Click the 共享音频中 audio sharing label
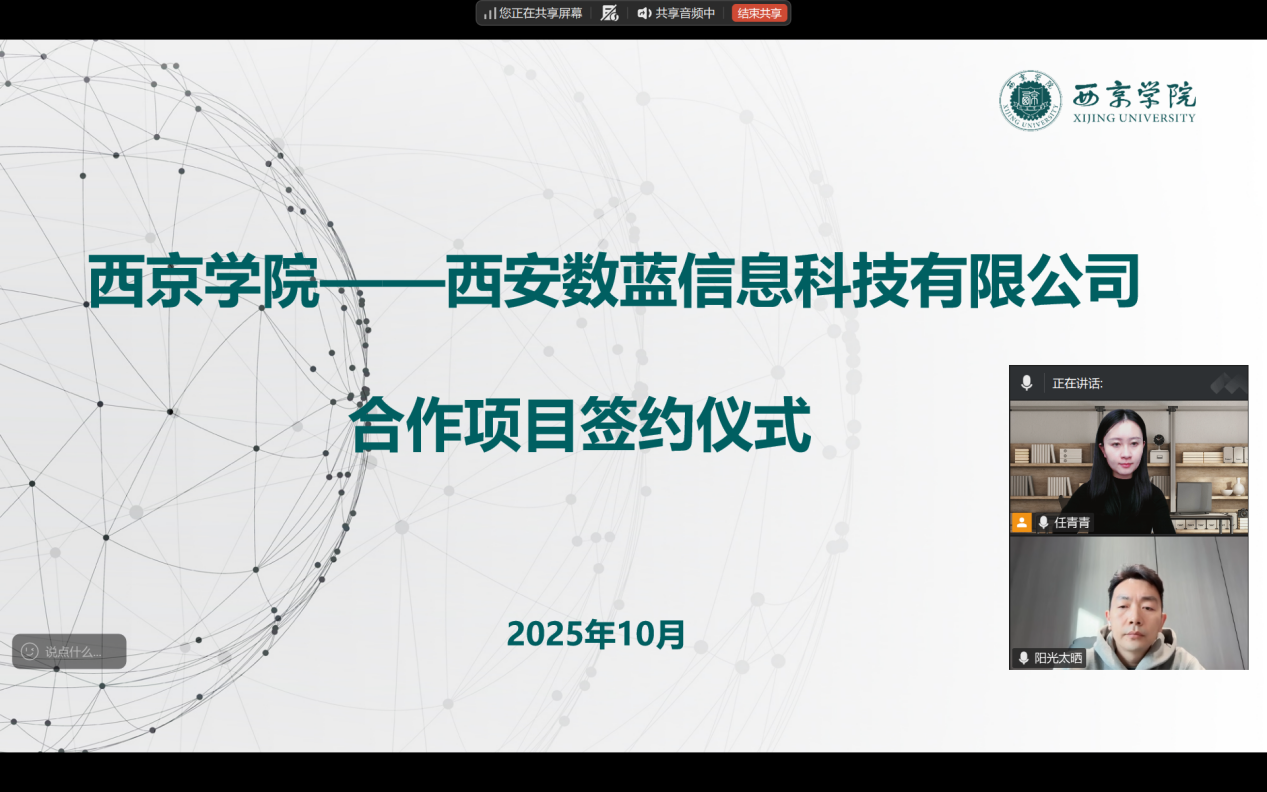Viewport: 1267px width, 792px height. coord(685,13)
